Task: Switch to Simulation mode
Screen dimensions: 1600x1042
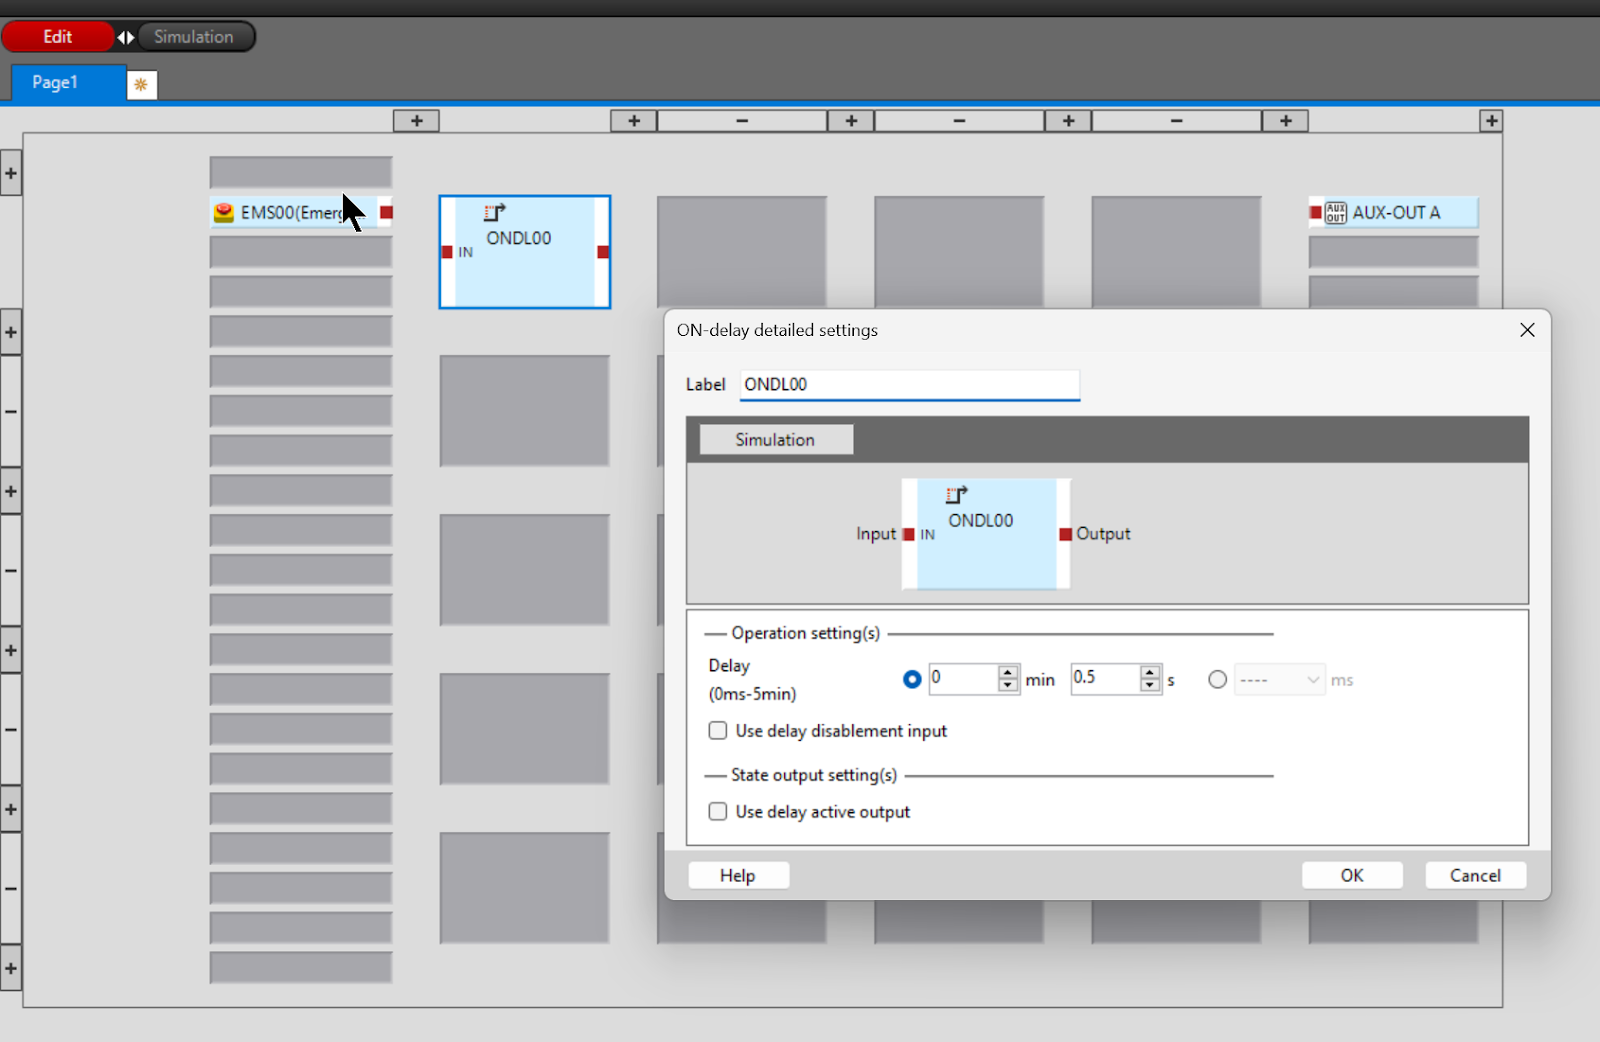Action: pos(194,37)
